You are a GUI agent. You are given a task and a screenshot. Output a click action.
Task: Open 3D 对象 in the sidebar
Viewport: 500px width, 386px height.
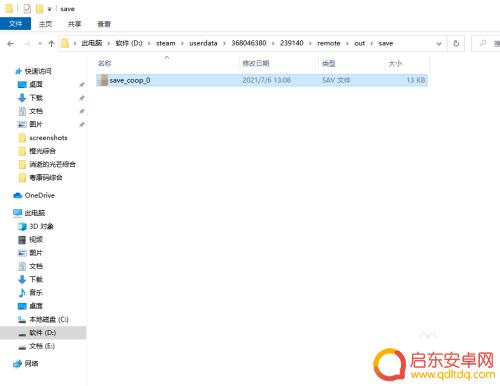click(x=41, y=226)
